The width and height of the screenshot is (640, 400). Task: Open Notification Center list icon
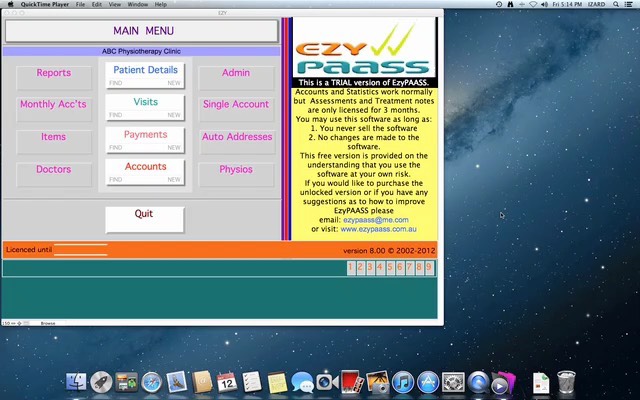(x=629, y=4)
